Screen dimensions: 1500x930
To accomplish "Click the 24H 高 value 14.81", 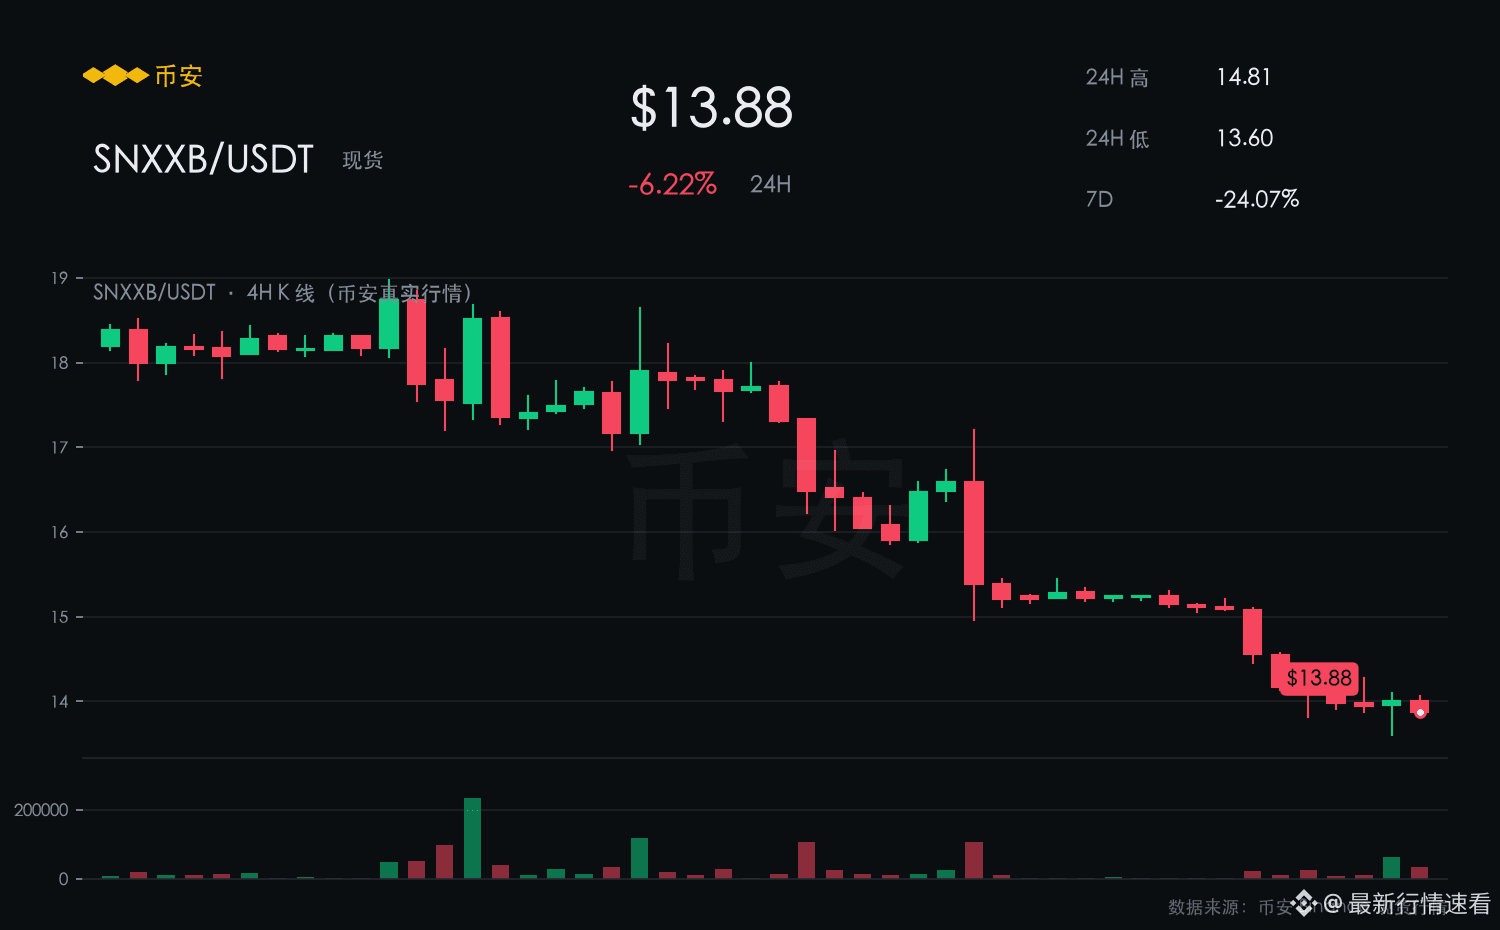I will pyautogui.click(x=1243, y=77).
